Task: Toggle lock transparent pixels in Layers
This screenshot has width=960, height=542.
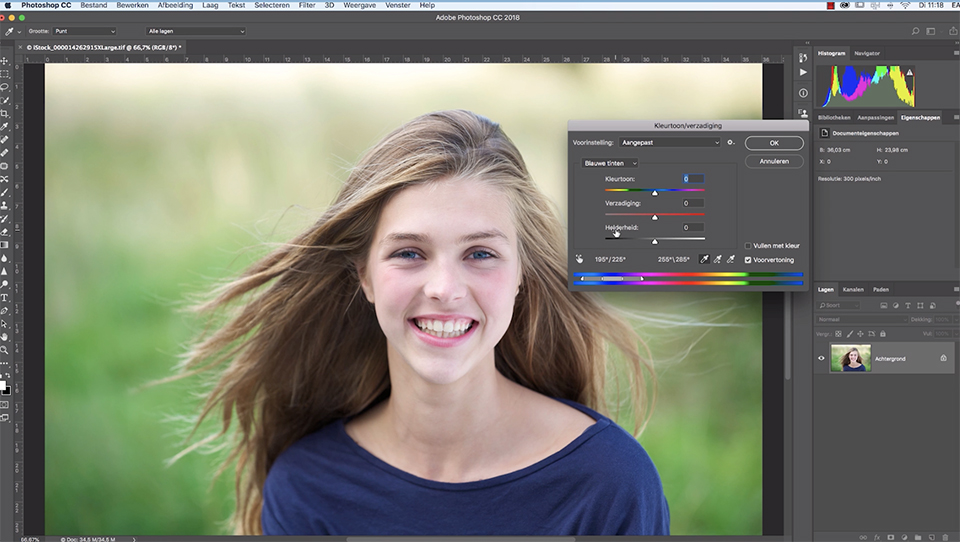Action: 838,334
